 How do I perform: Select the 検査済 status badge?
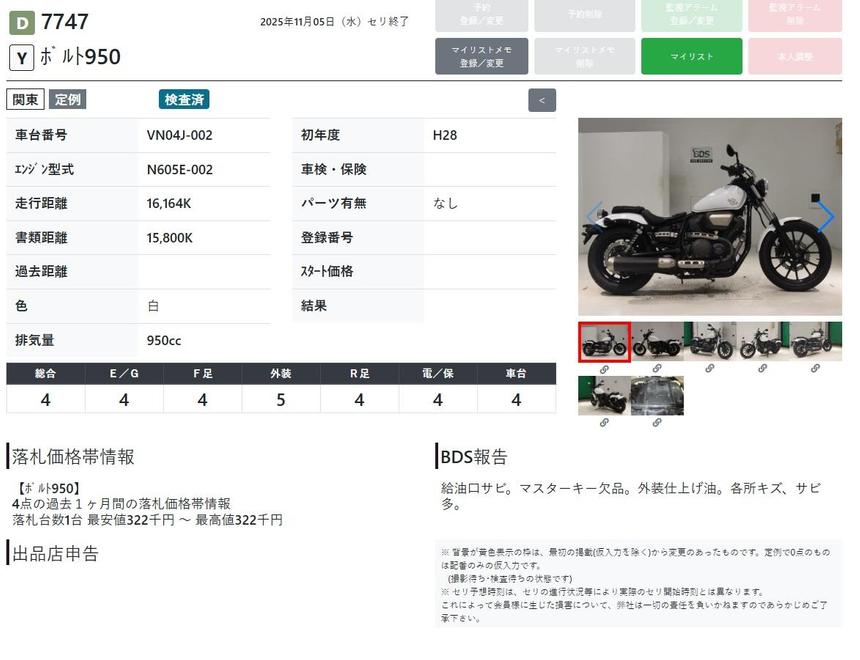tap(184, 100)
